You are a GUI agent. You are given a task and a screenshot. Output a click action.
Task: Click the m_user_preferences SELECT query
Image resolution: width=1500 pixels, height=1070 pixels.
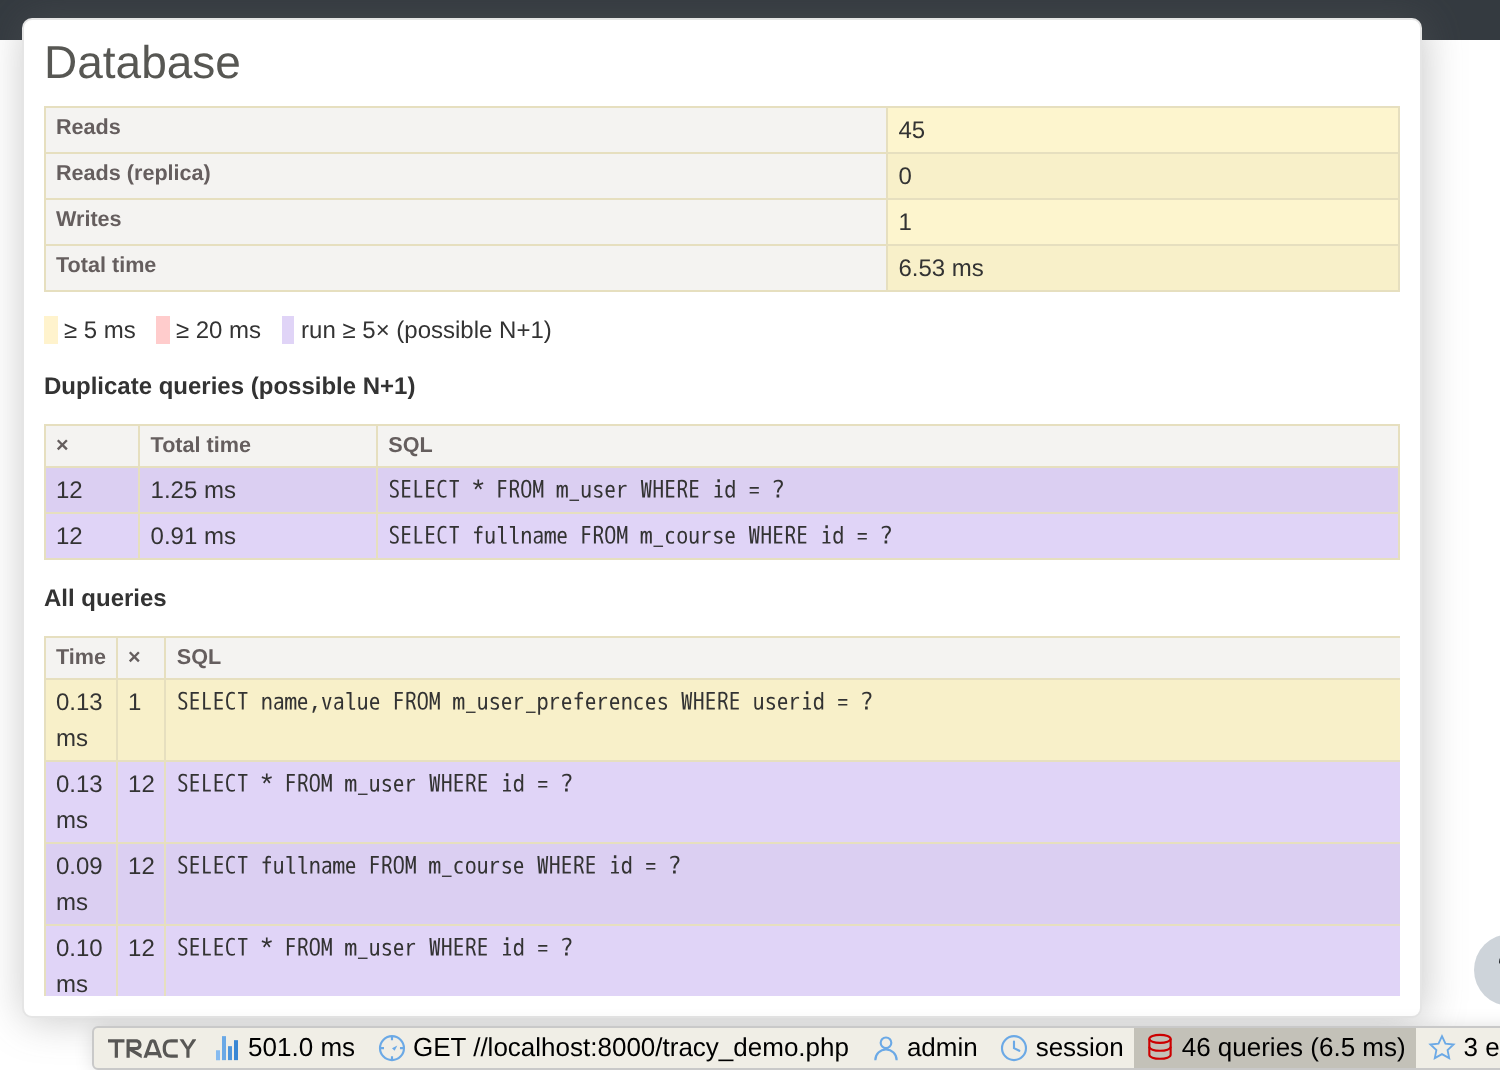click(525, 702)
